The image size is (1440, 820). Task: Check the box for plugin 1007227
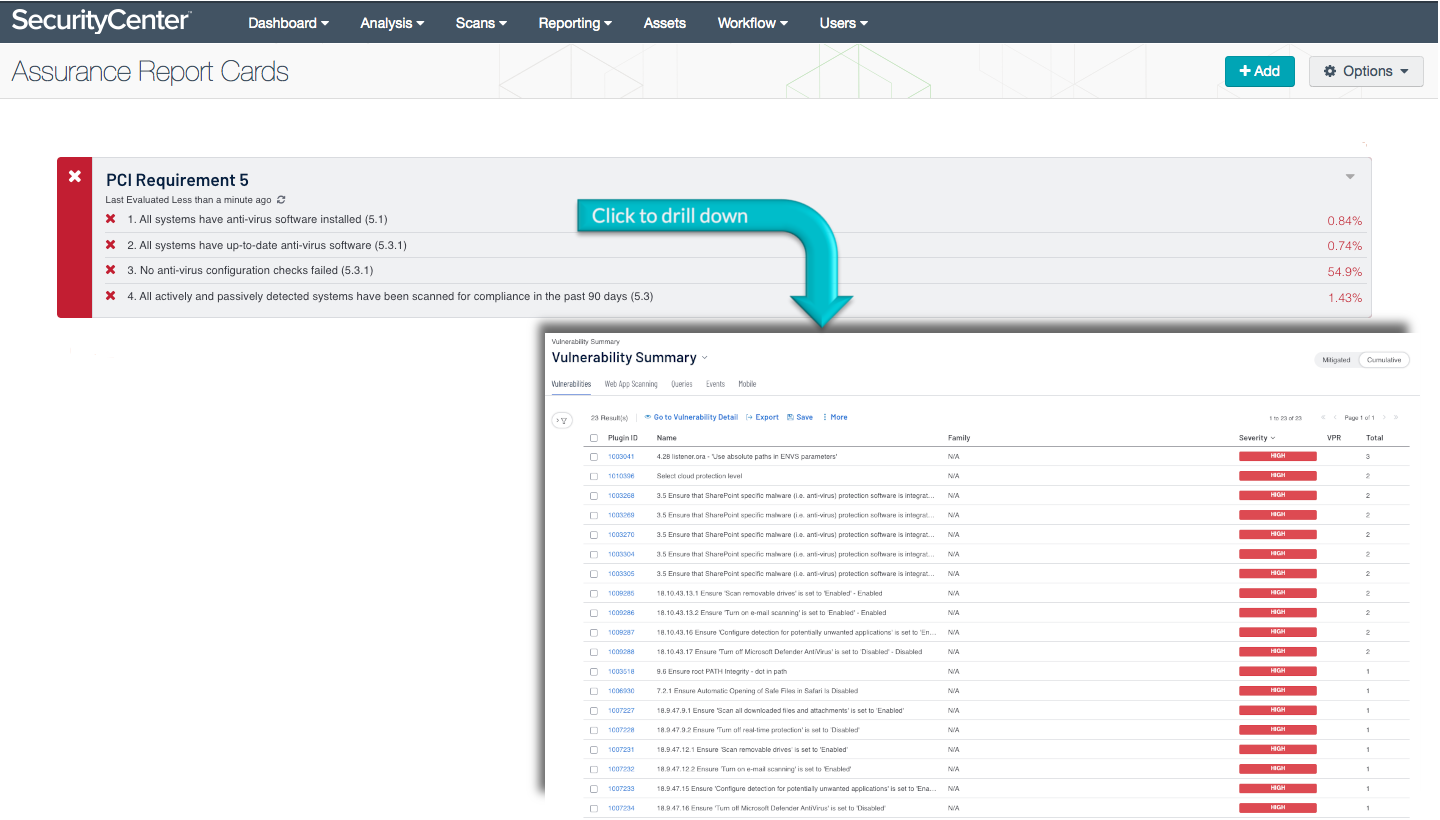(594, 710)
